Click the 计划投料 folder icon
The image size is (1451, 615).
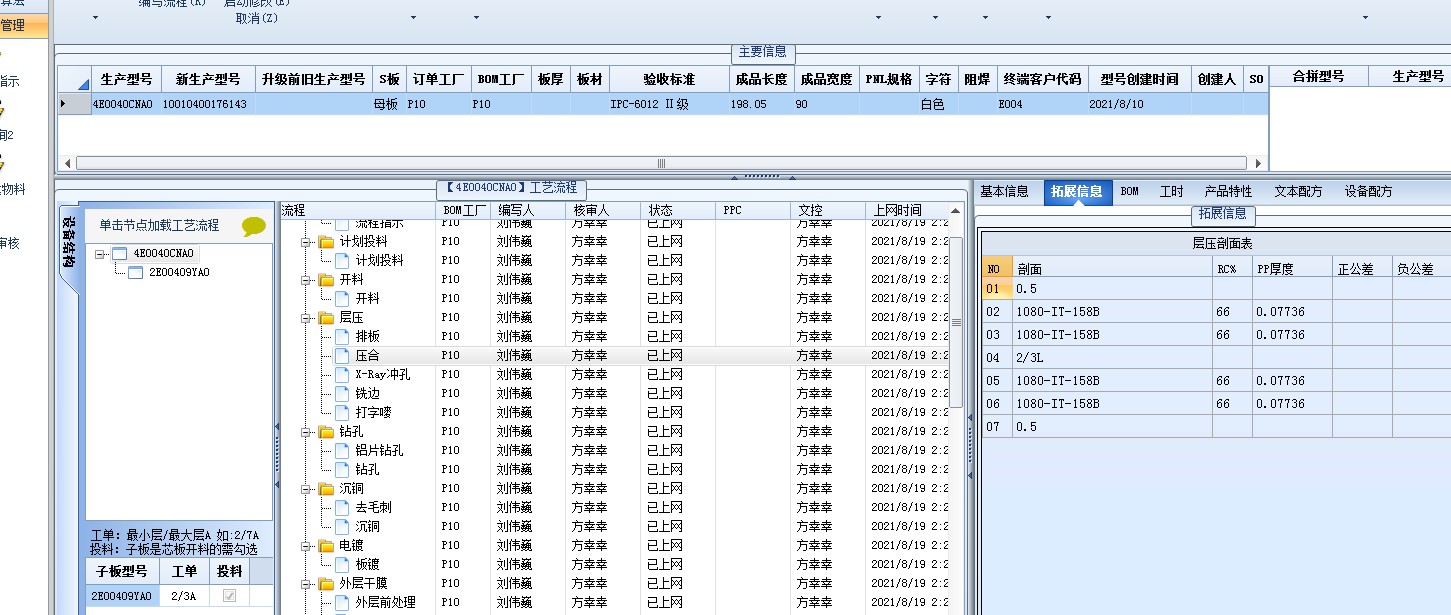[326, 242]
